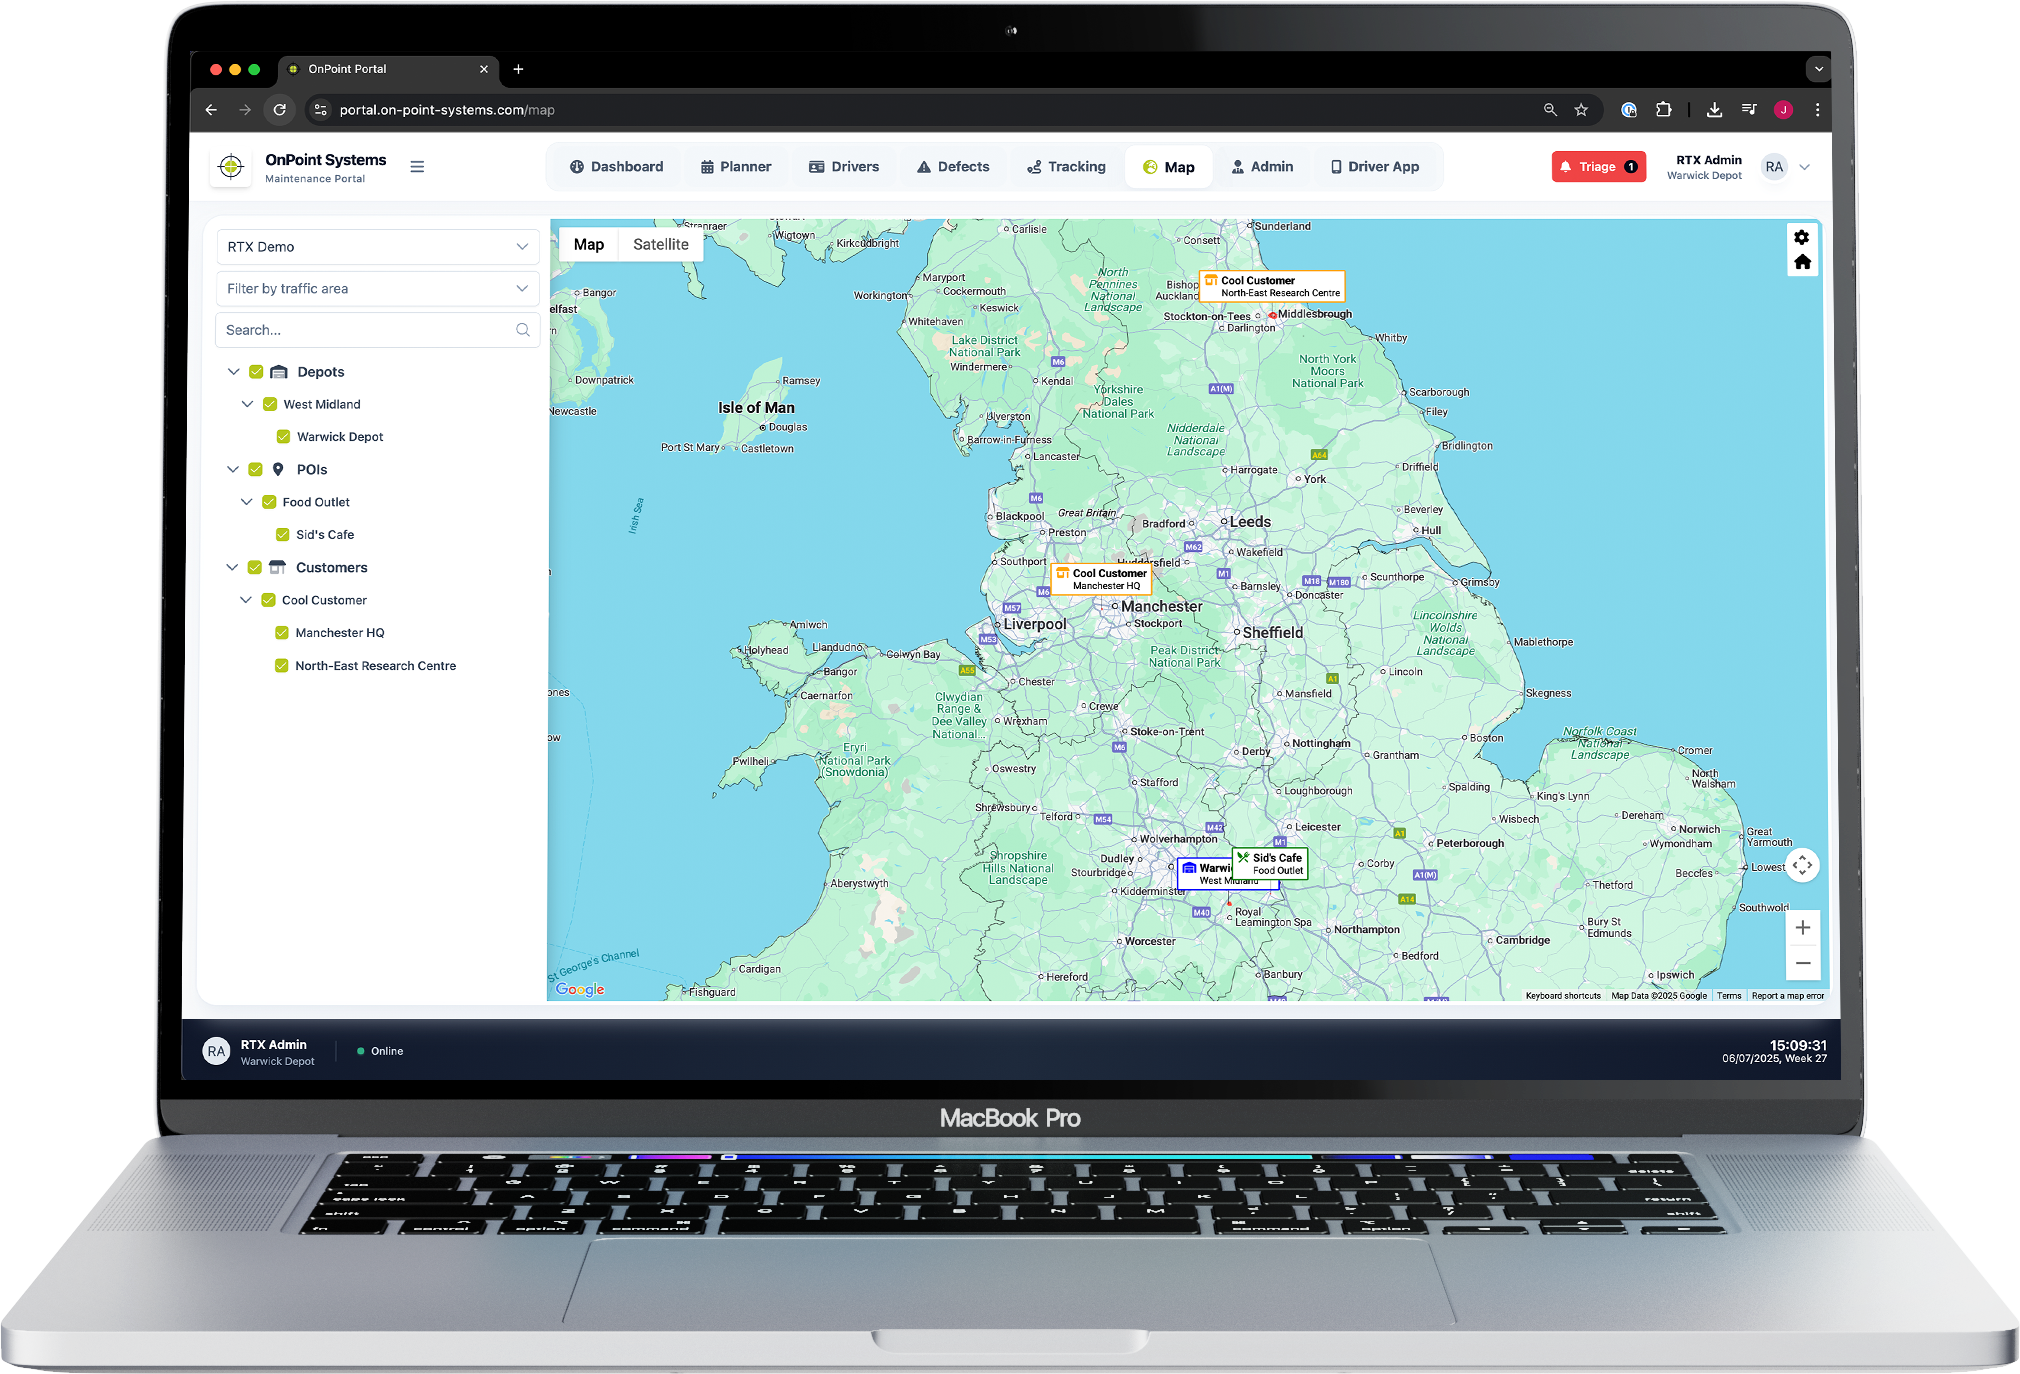Click the red Triage button
Viewport: 2020px width, 1374px height.
pyautogui.click(x=1598, y=167)
